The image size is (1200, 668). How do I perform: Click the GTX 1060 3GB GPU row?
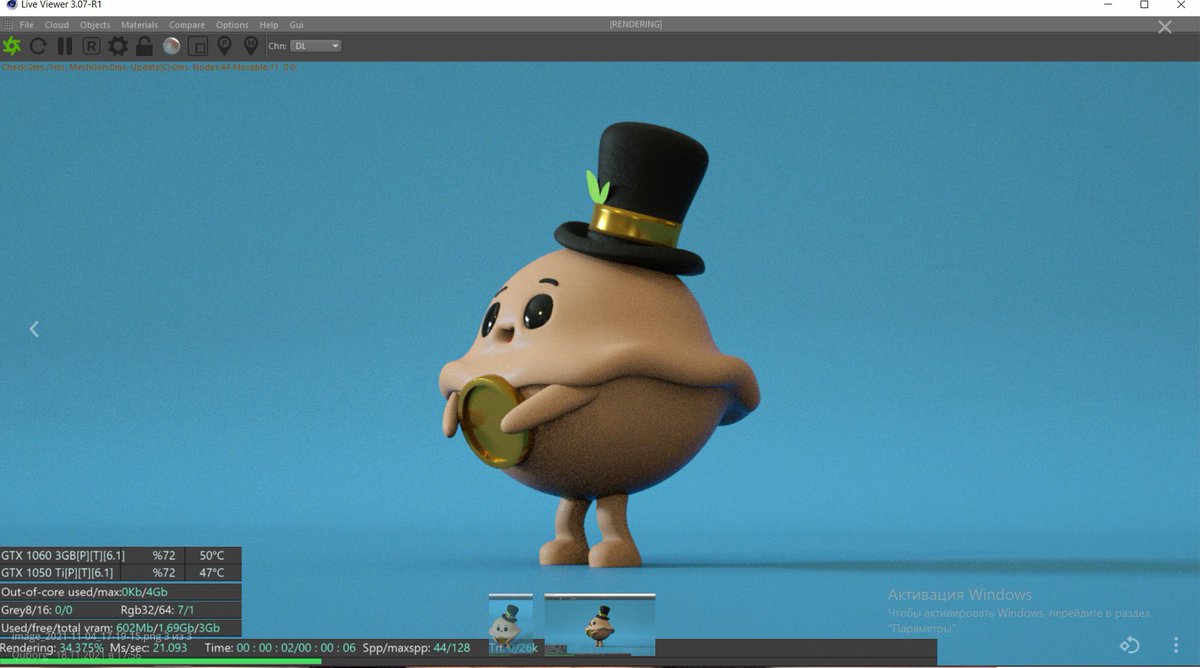click(121, 555)
